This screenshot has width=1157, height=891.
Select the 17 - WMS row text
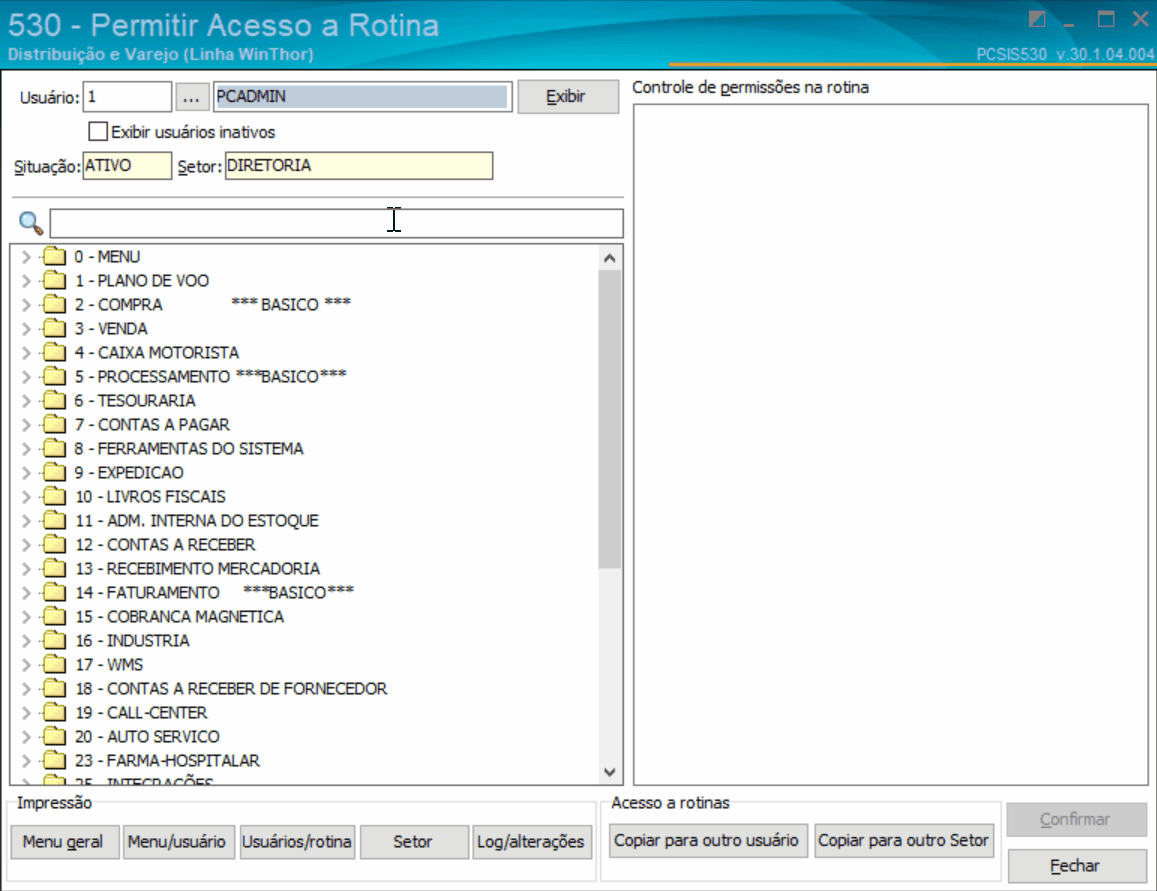[109, 665]
